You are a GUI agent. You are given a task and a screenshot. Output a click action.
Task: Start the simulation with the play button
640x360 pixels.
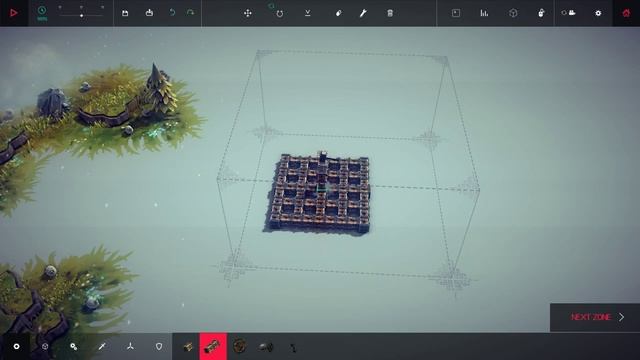tap(13, 13)
